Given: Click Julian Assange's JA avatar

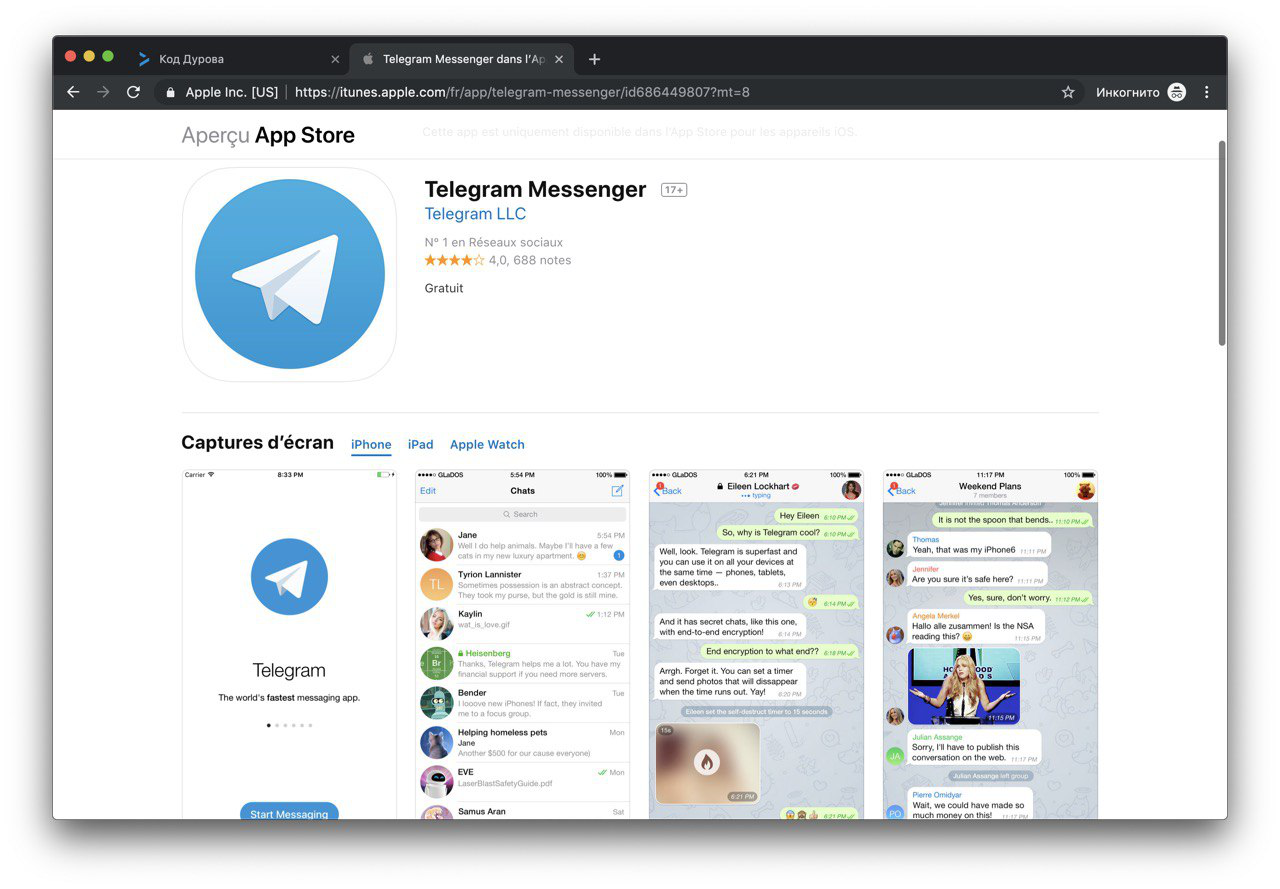Looking at the screenshot, I should pos(896,756).
